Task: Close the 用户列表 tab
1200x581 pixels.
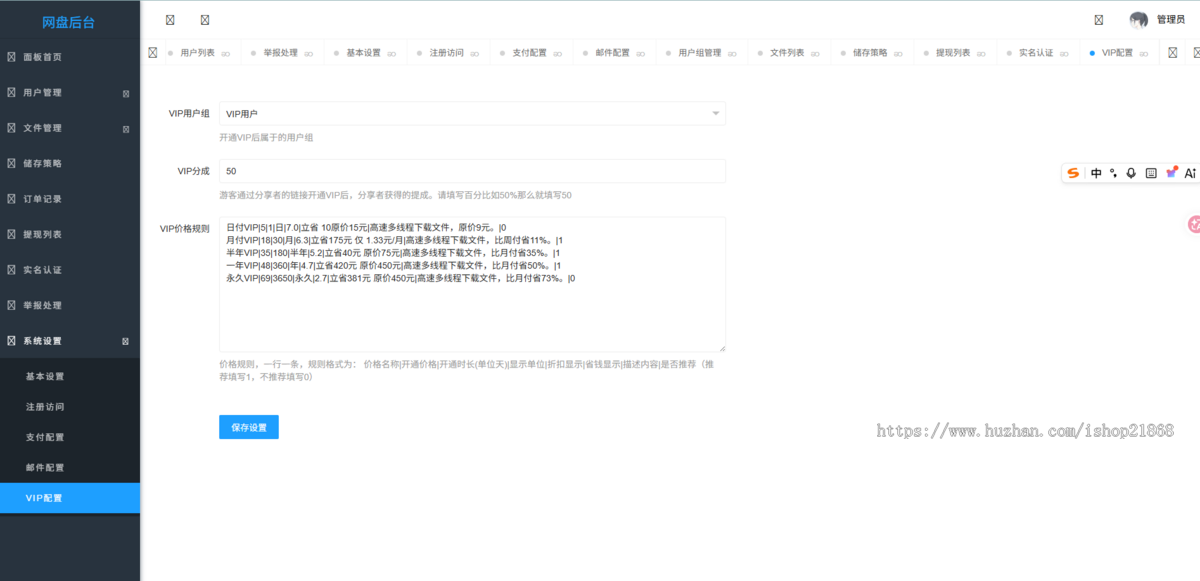Action: coord(226,53)
